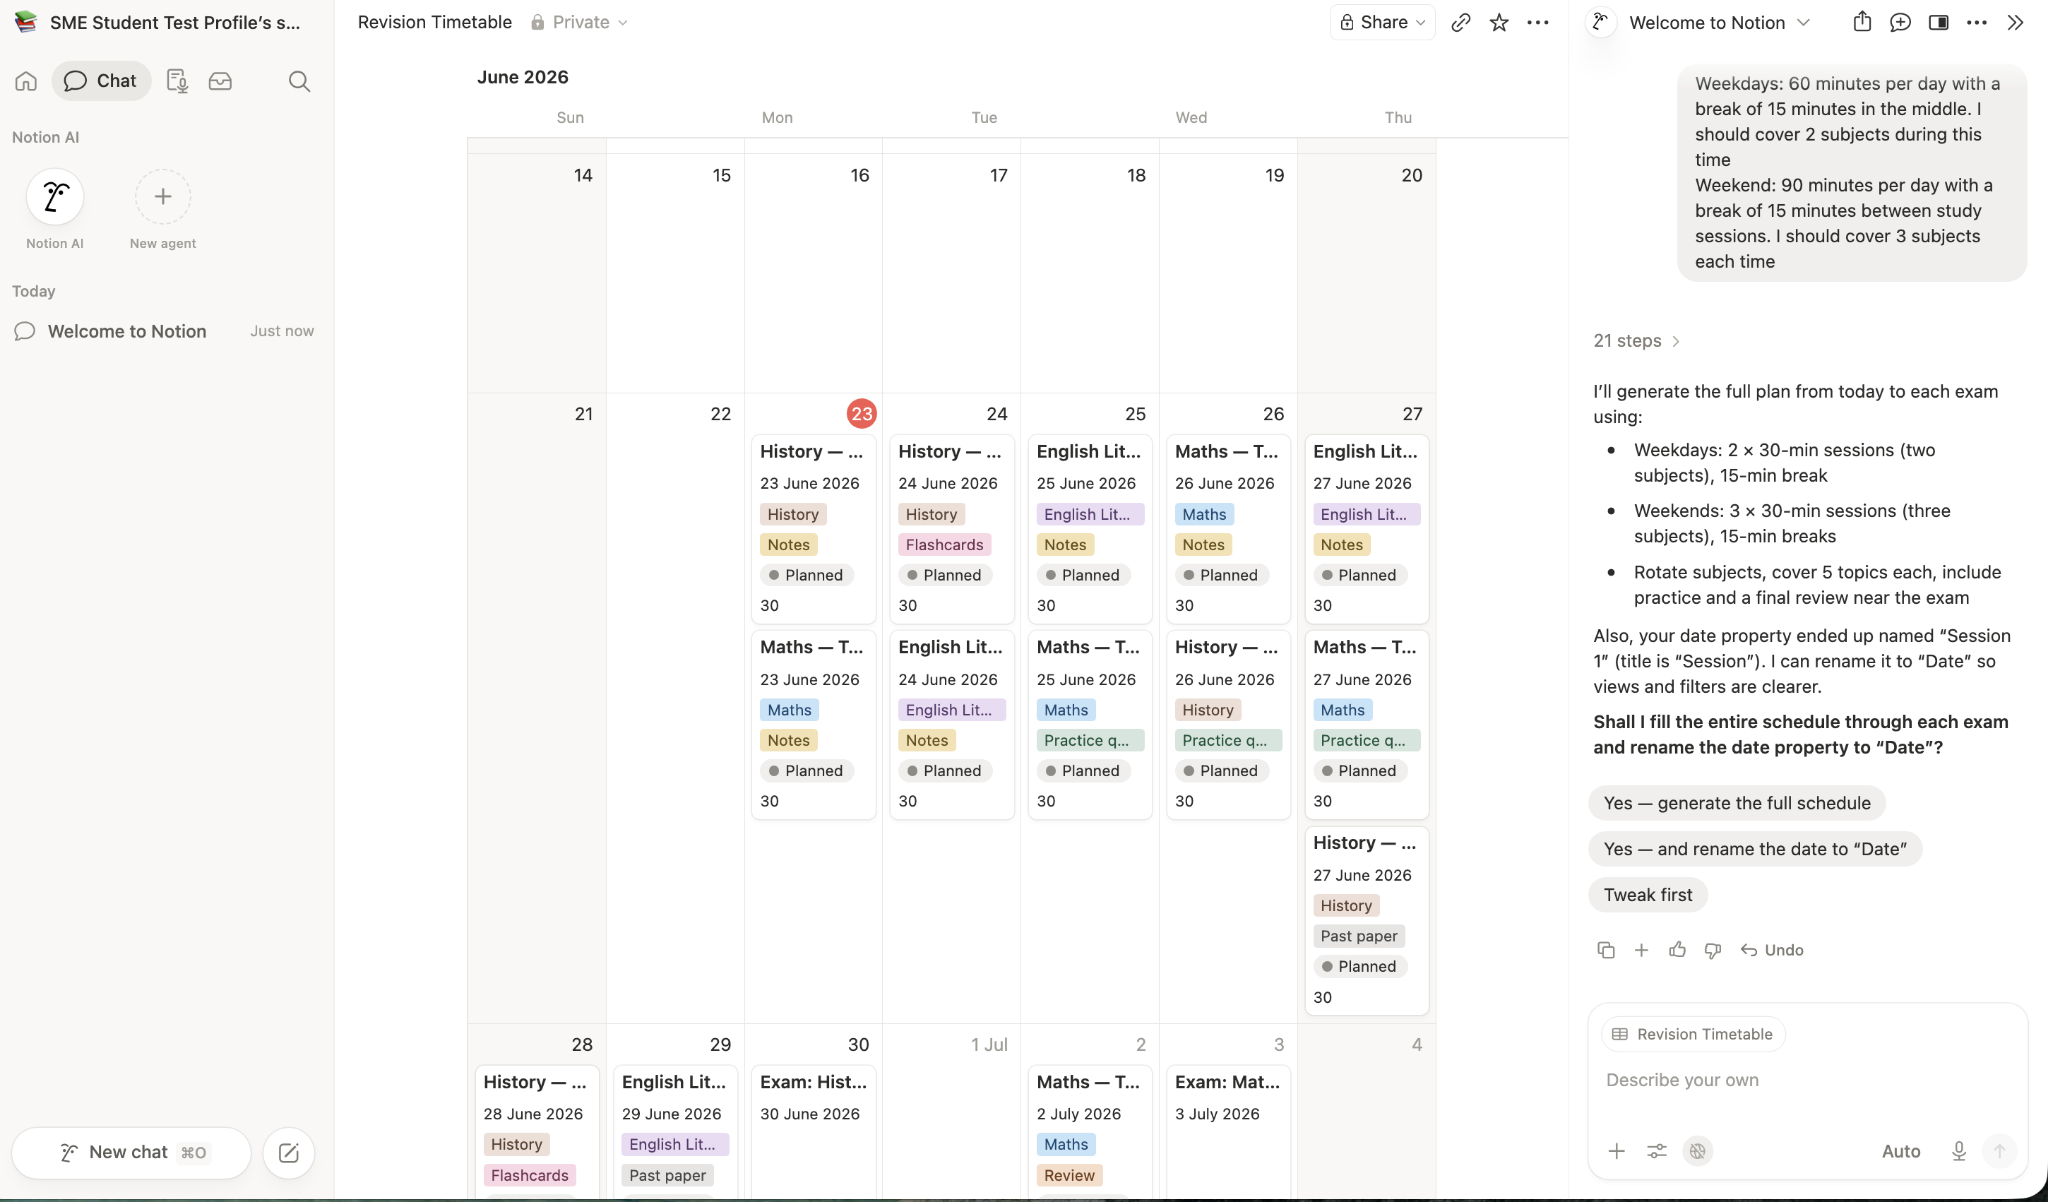
Task: Open the Share dropdown button
Action: 1383,22
